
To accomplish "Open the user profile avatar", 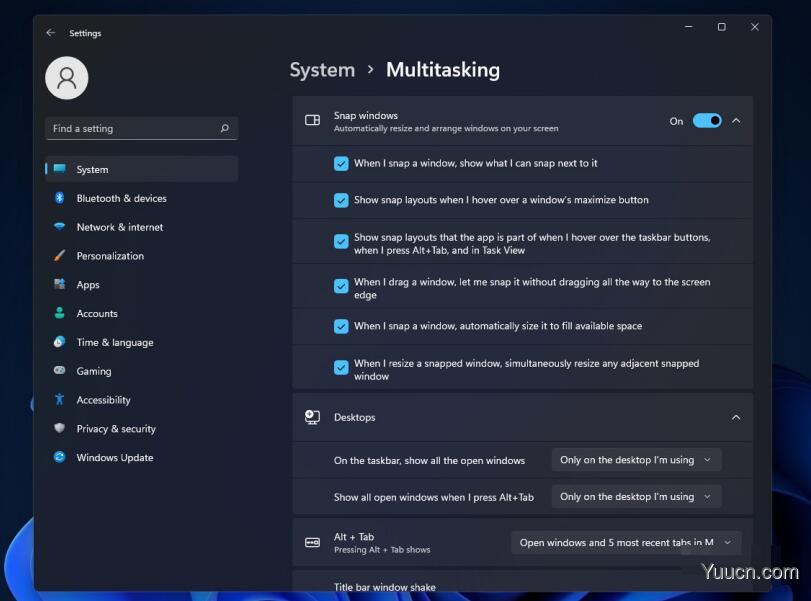I will point(67,78).
